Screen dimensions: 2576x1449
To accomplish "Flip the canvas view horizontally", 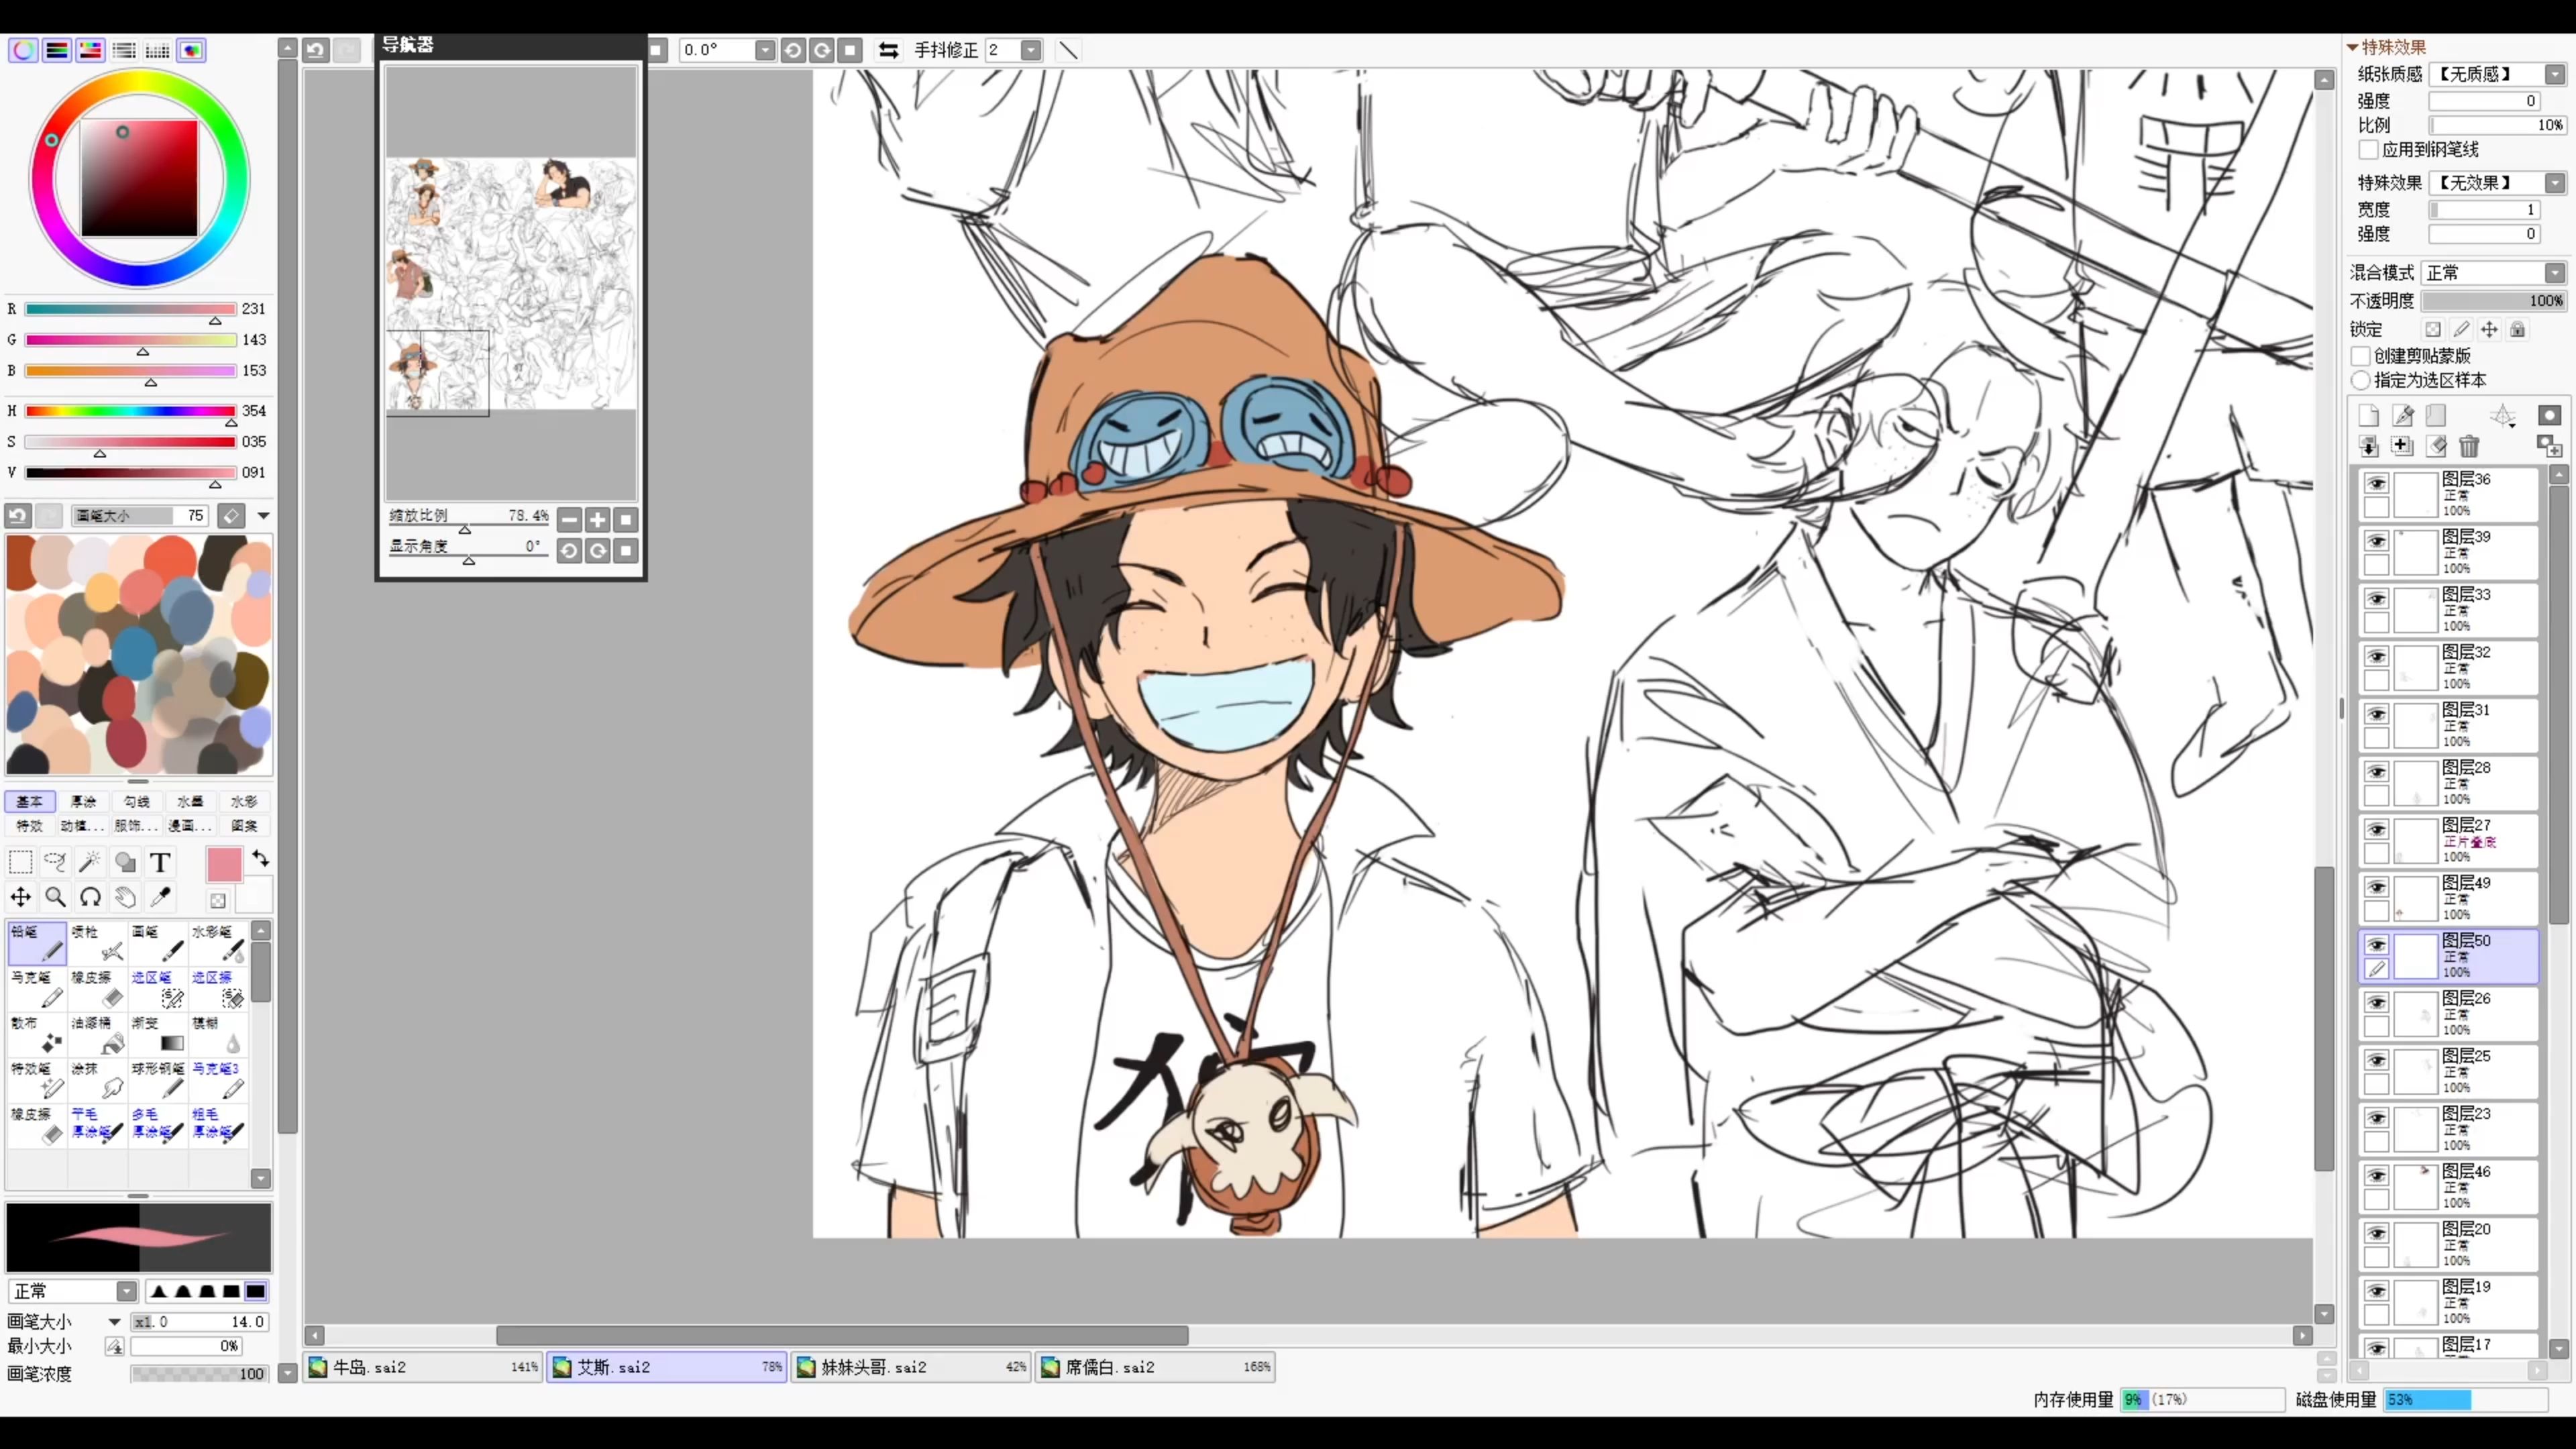I will pyautogui.click(x=888, y=50).
